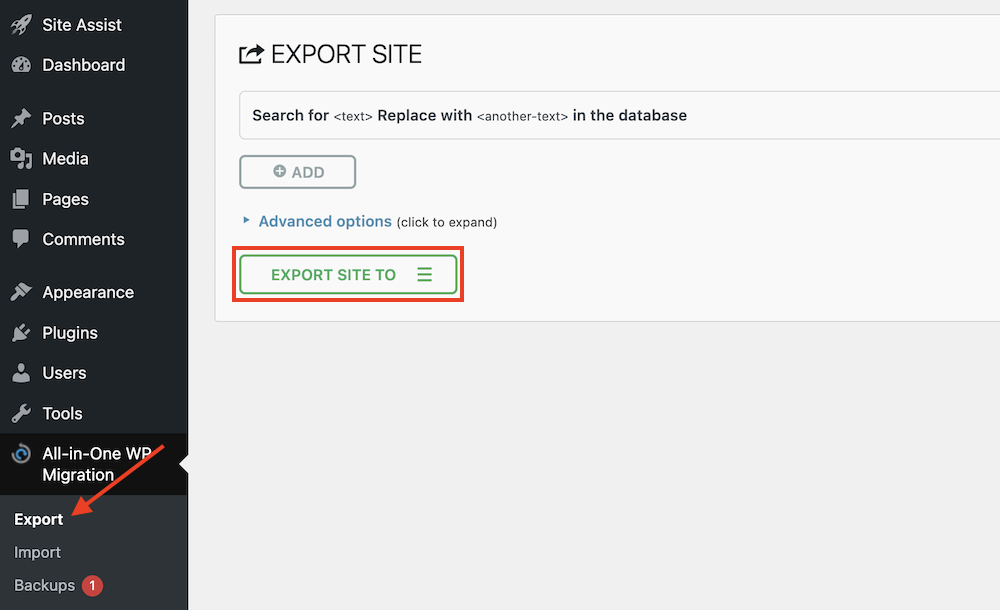Click the Tools wrench icon

click(x=21, y=413)
